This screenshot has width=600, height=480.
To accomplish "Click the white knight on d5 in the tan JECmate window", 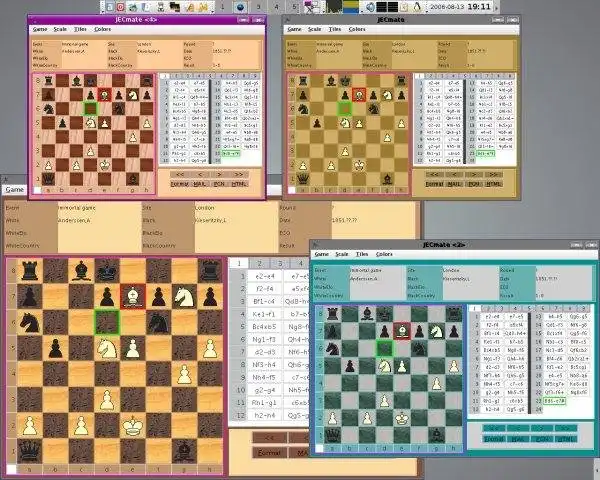I will click(x=345, y=123).
